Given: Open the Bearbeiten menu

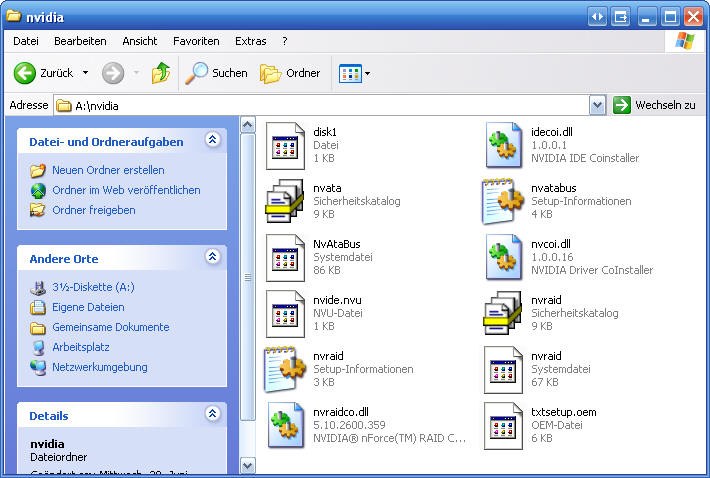Looking at the screenshot, I should [80, 41].
